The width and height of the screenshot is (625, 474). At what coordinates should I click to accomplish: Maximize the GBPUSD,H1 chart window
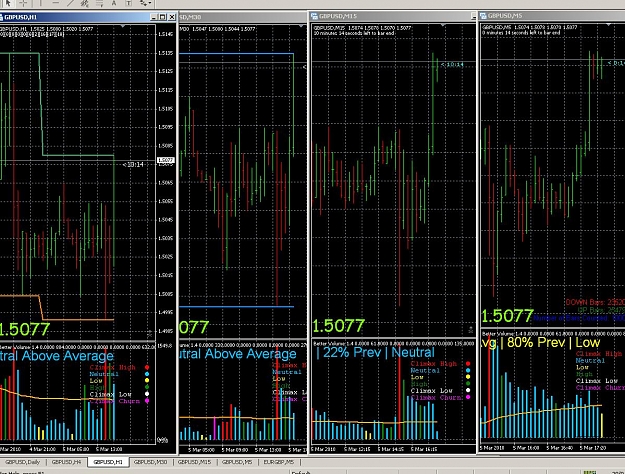point(162,17)
